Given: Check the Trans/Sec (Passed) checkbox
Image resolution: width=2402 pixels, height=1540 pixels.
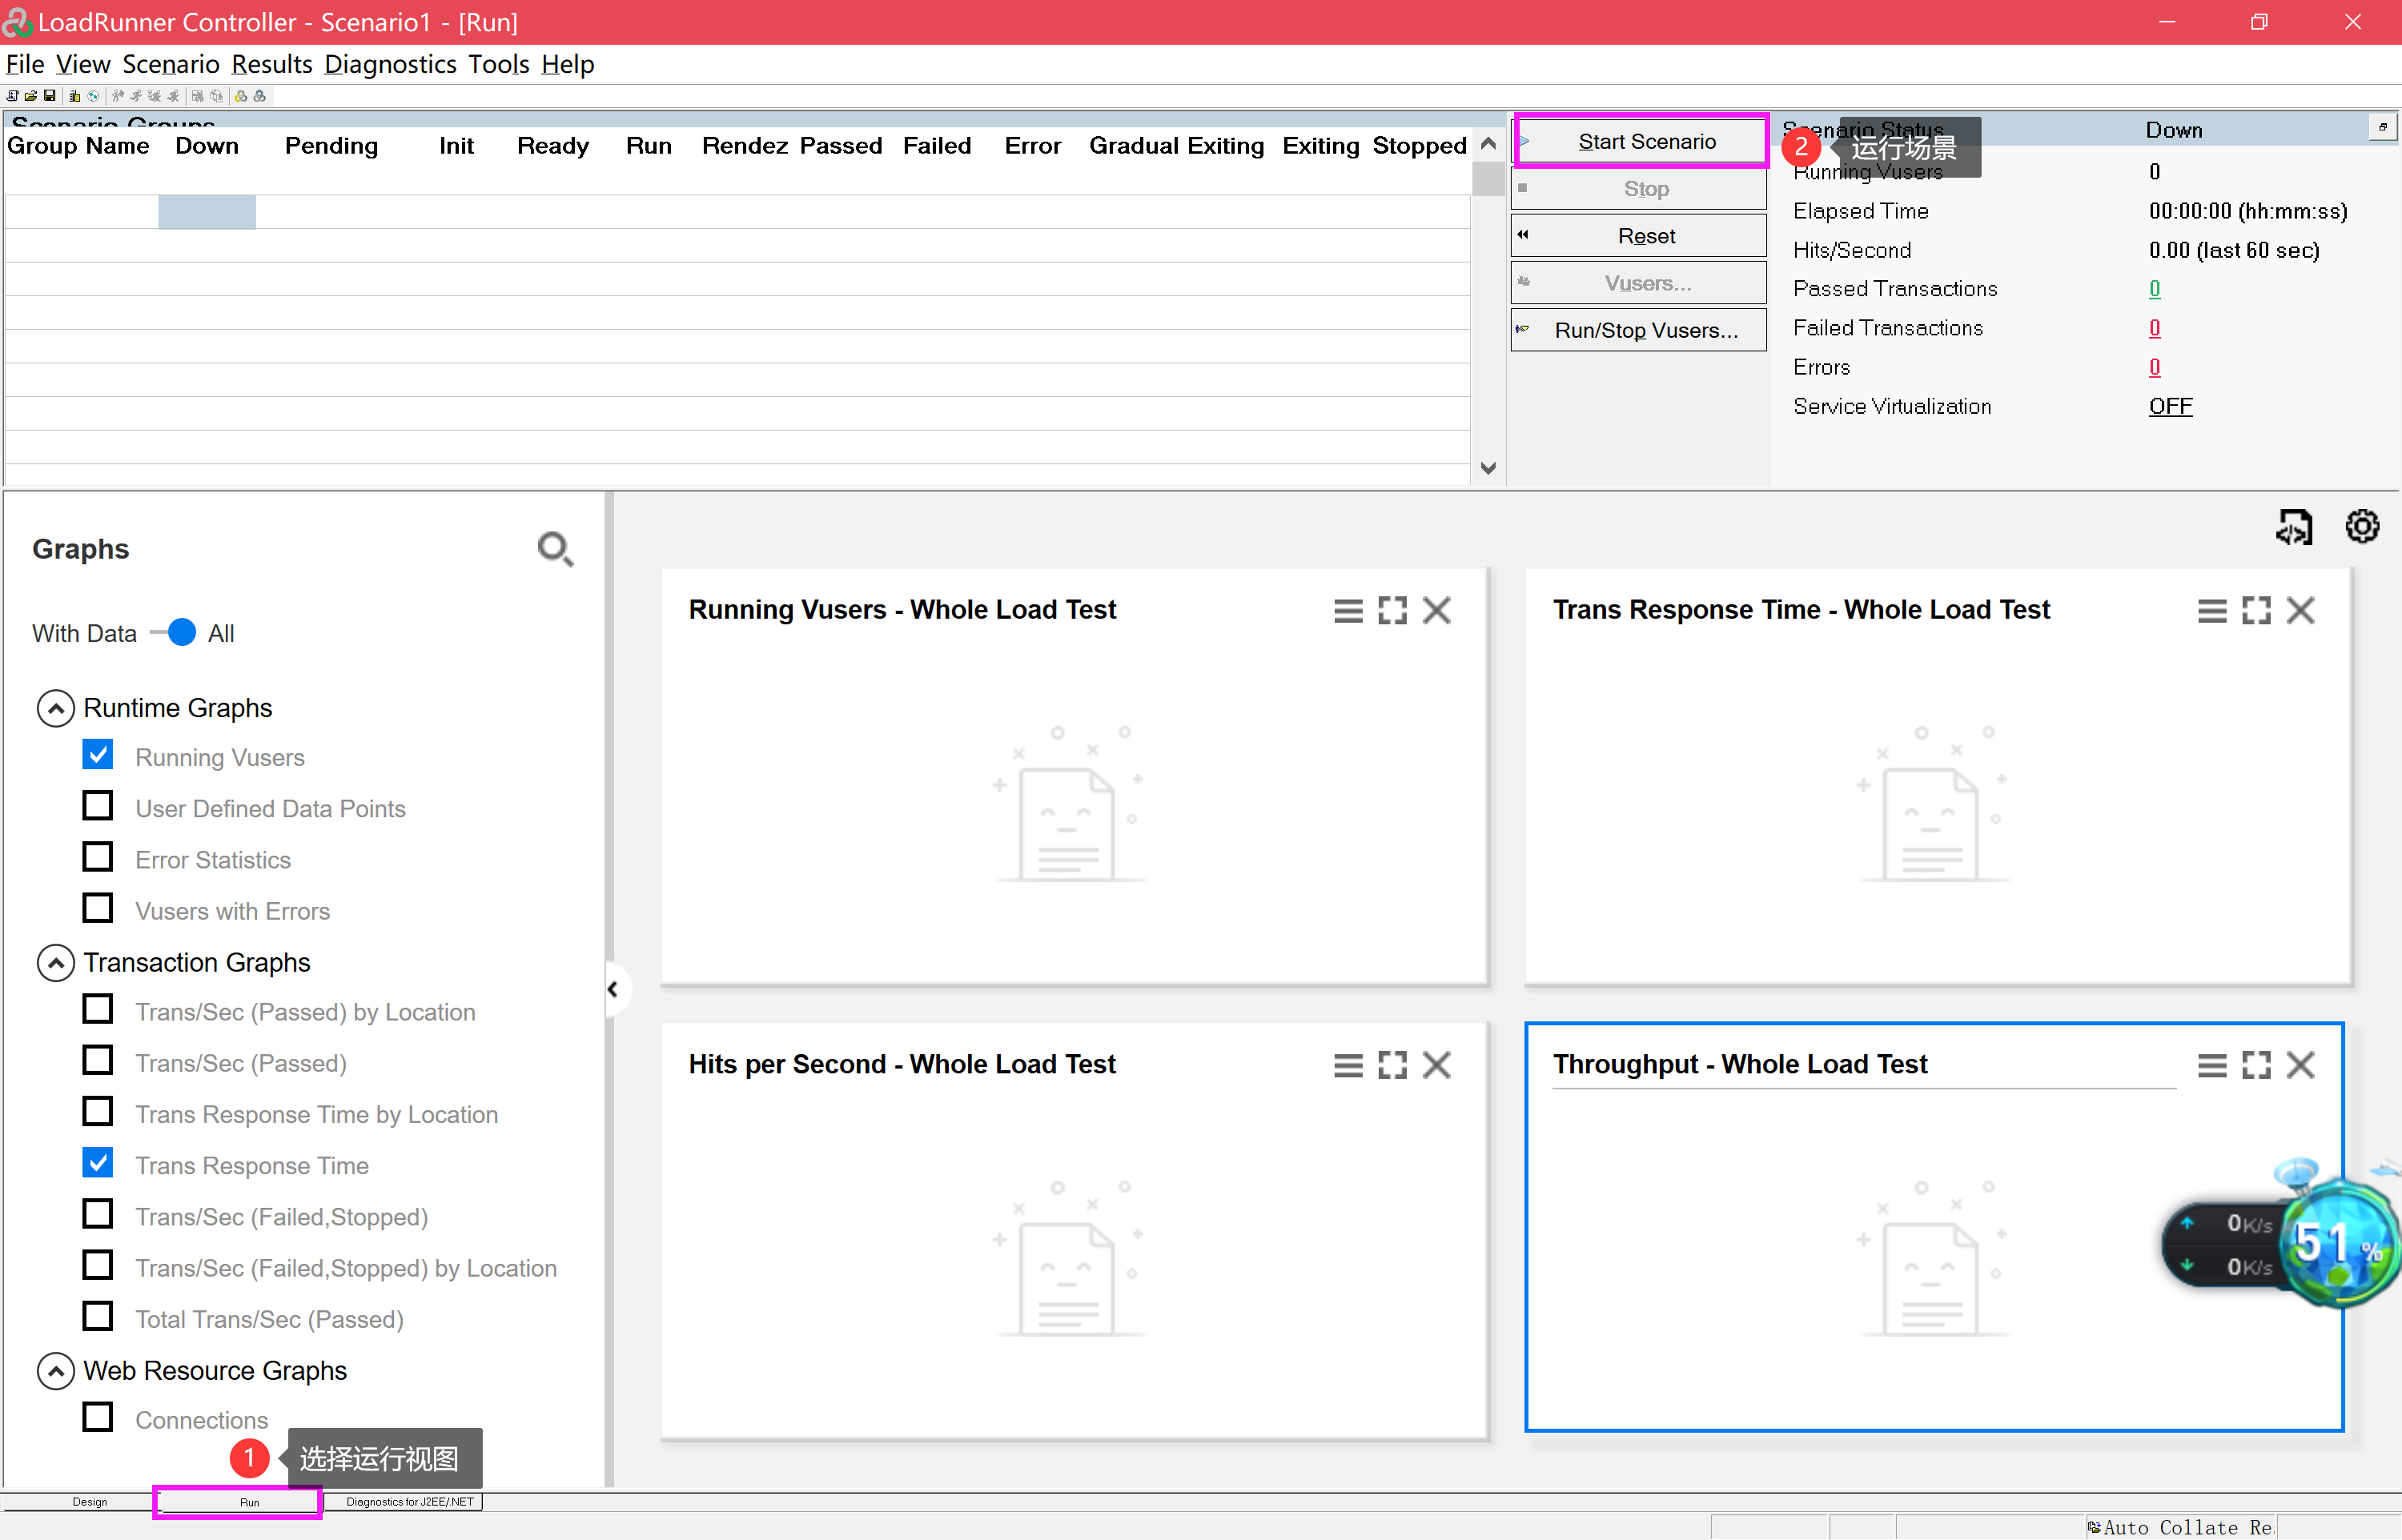Looking at the screenshot, I should point(98,1061).
